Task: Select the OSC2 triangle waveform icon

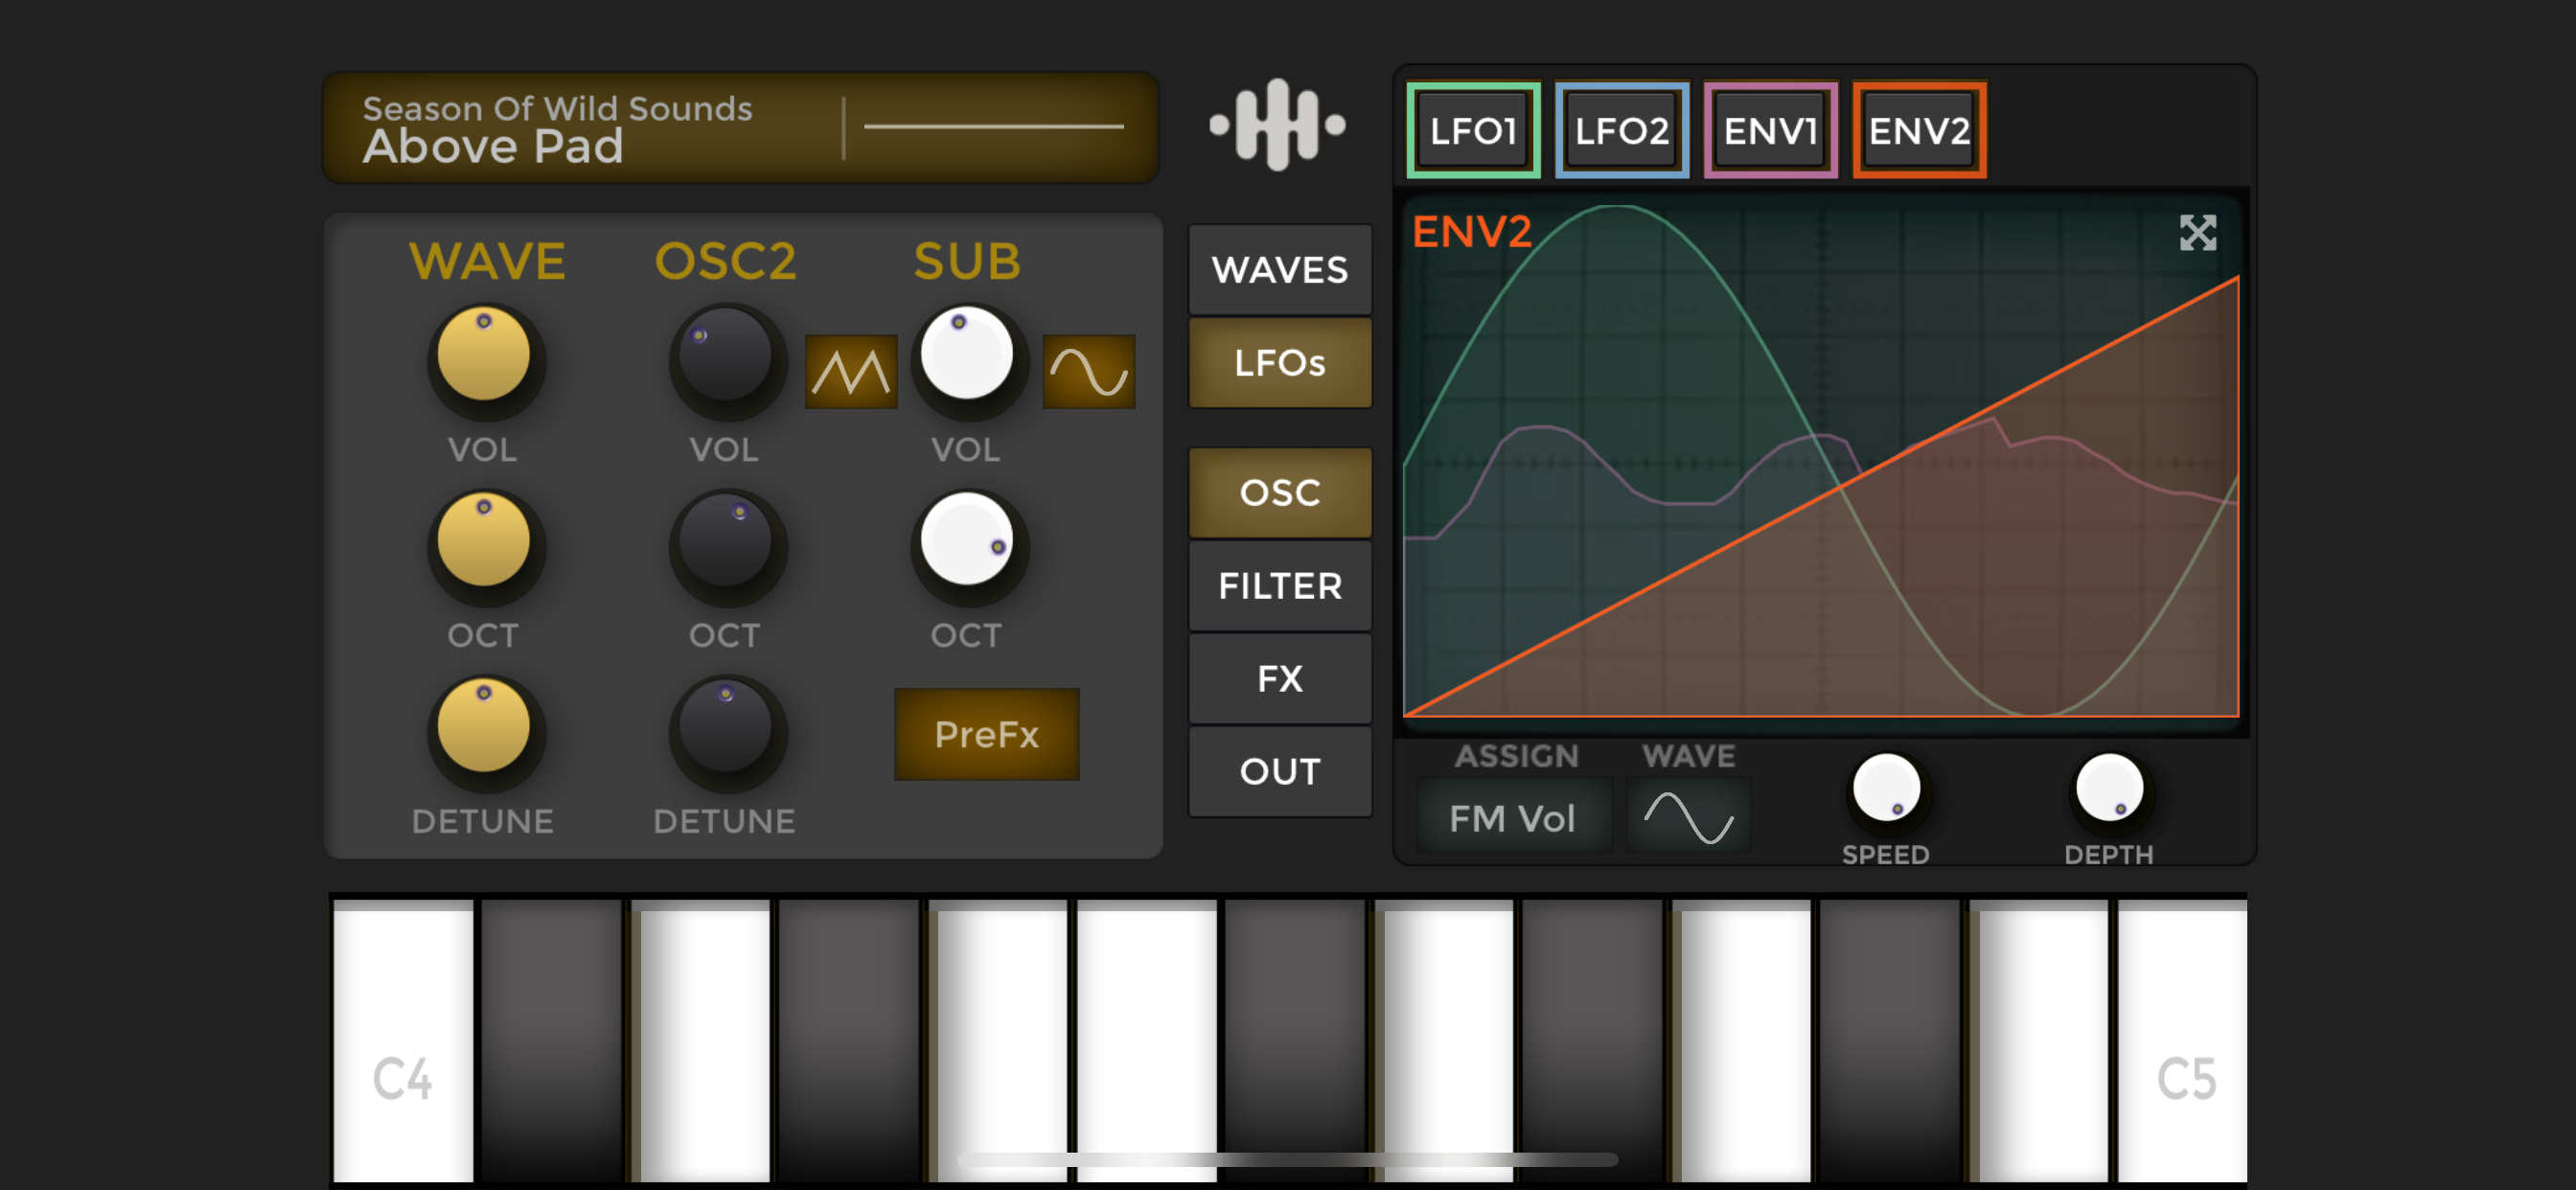Action: point(851,372)
